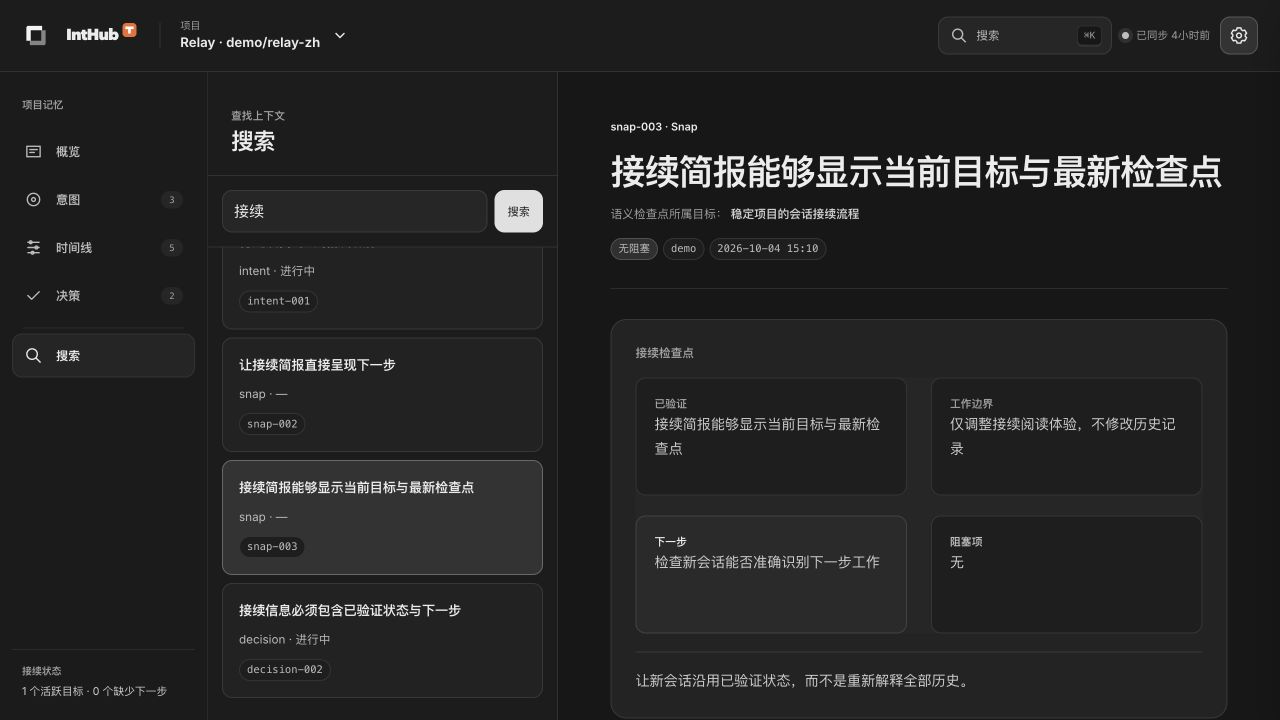Click the query field containing 接续
This screenshot has height=720, width=1280.
click(354, 211)
